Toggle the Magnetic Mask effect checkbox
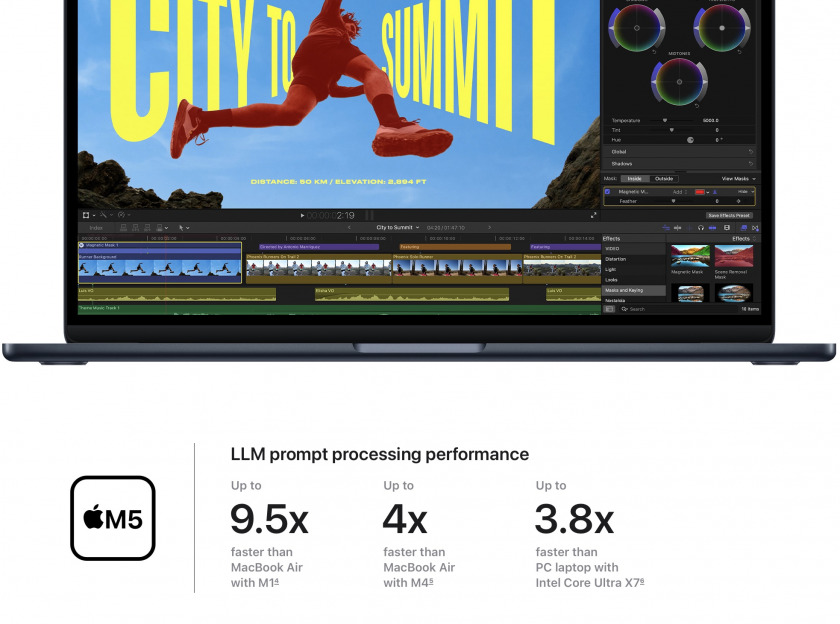The width and height of the screenshot is (840, 624). pos(607,191)
